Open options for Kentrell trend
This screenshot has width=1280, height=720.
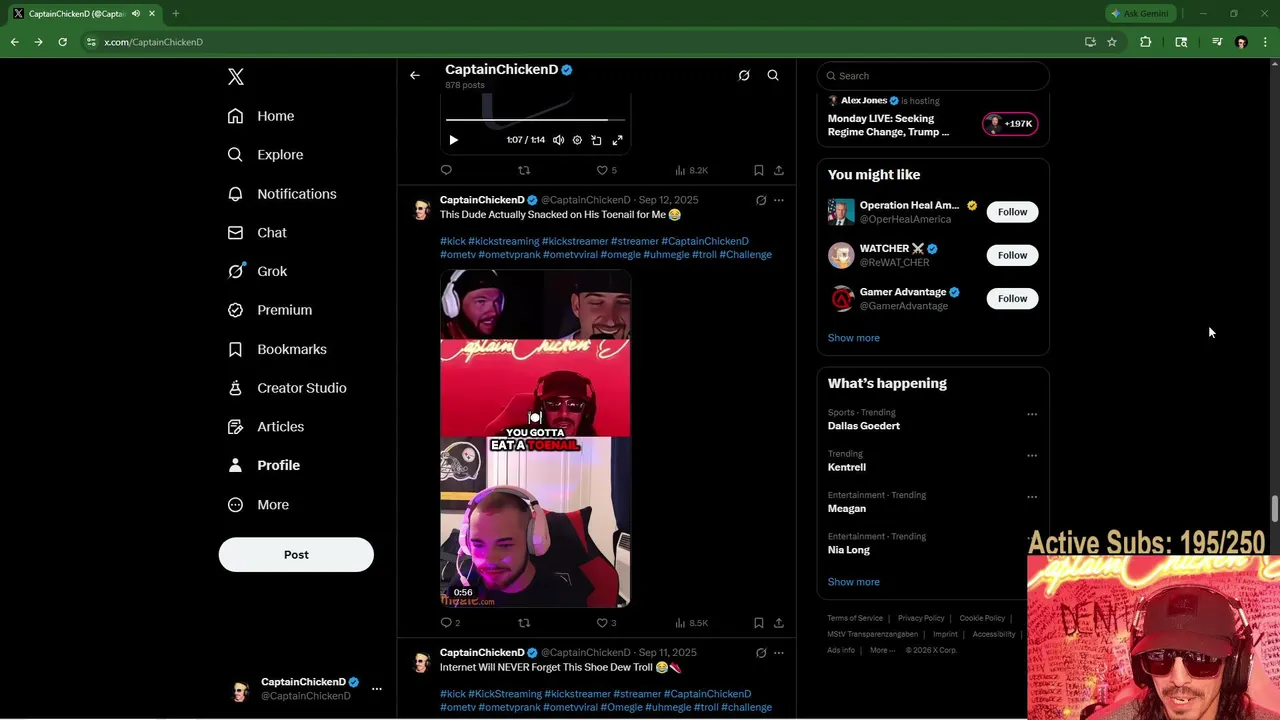click(x=1031, y=456)
